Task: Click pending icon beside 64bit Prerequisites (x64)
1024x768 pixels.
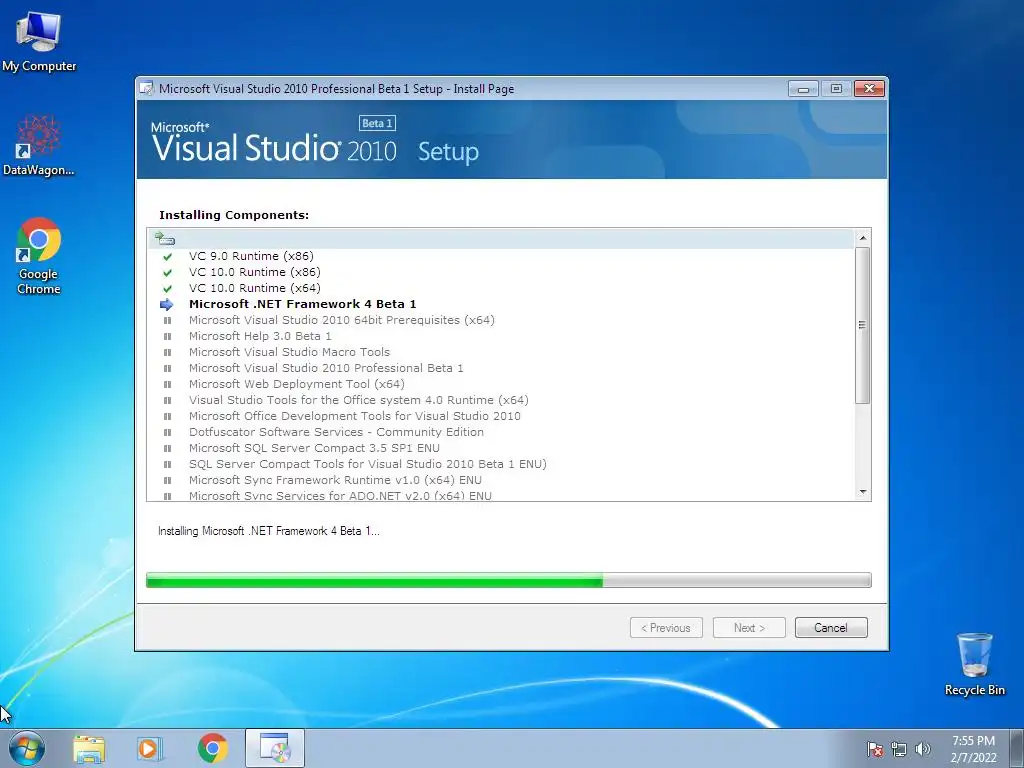Action: coord(167,321)
